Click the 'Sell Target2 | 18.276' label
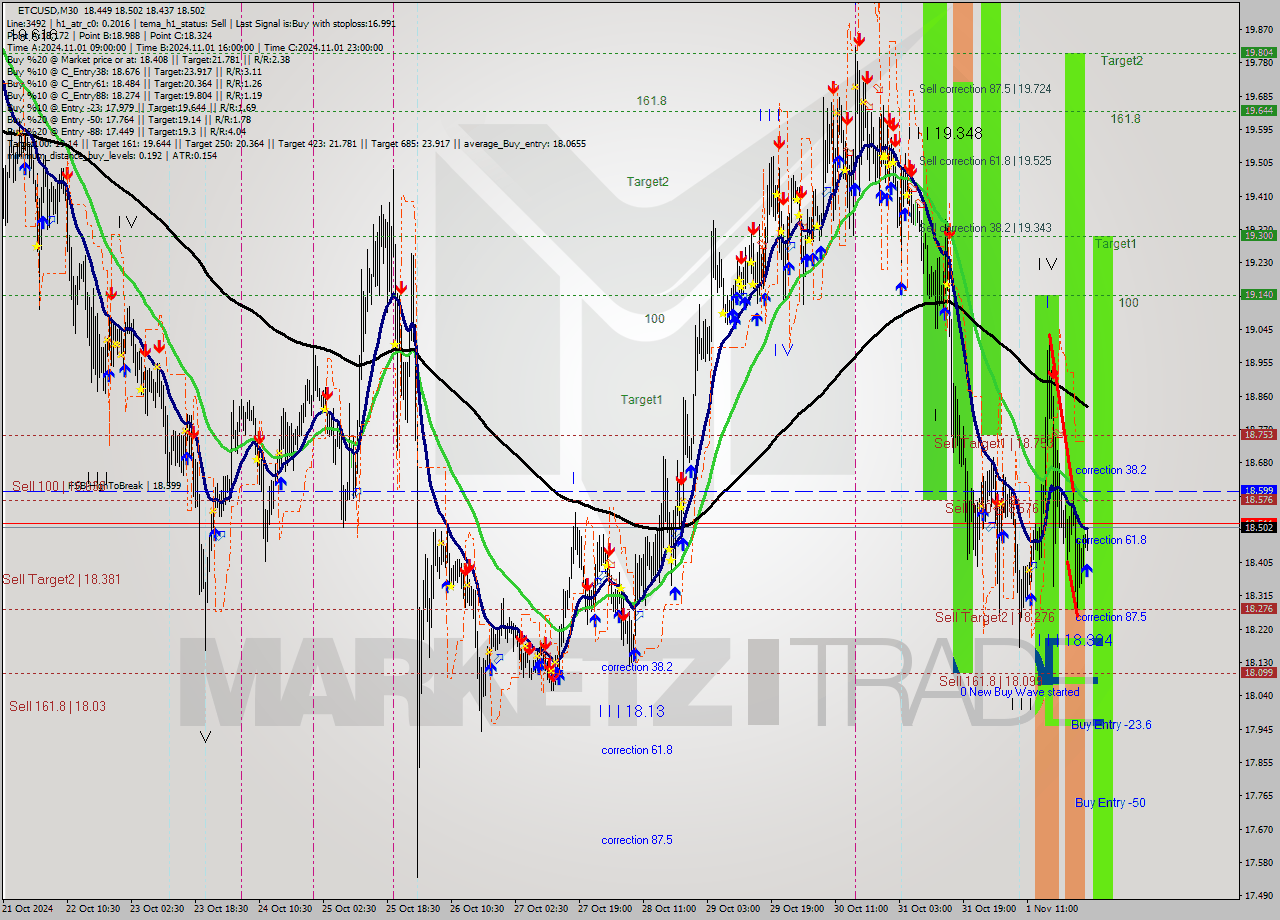The height and width of the screenshot is (920, 1280). click(x=995, y=618)
